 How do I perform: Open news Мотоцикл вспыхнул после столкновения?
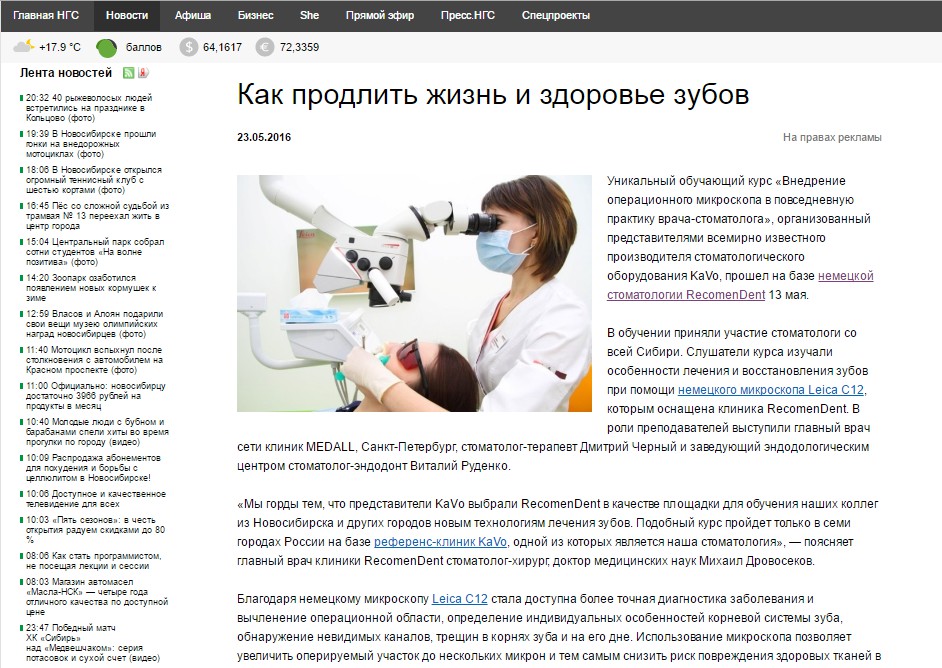(x=94, y=360)
